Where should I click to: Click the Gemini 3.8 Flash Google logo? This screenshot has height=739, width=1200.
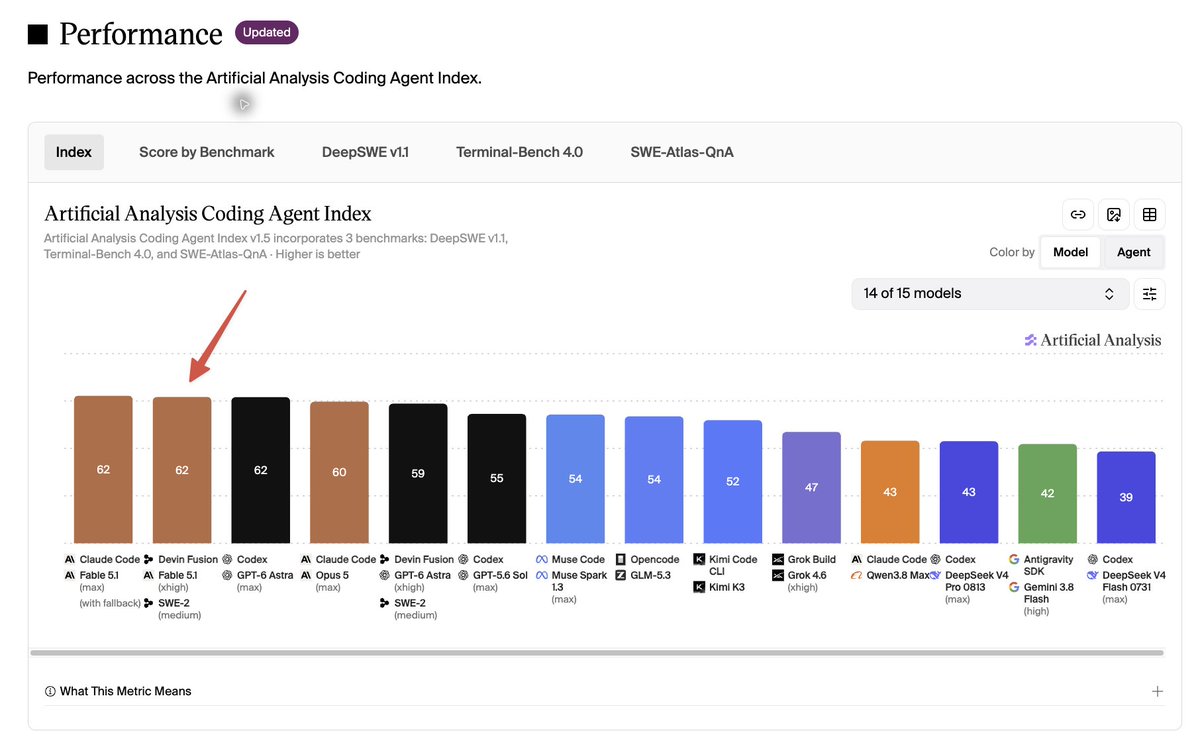(1014, 587)
